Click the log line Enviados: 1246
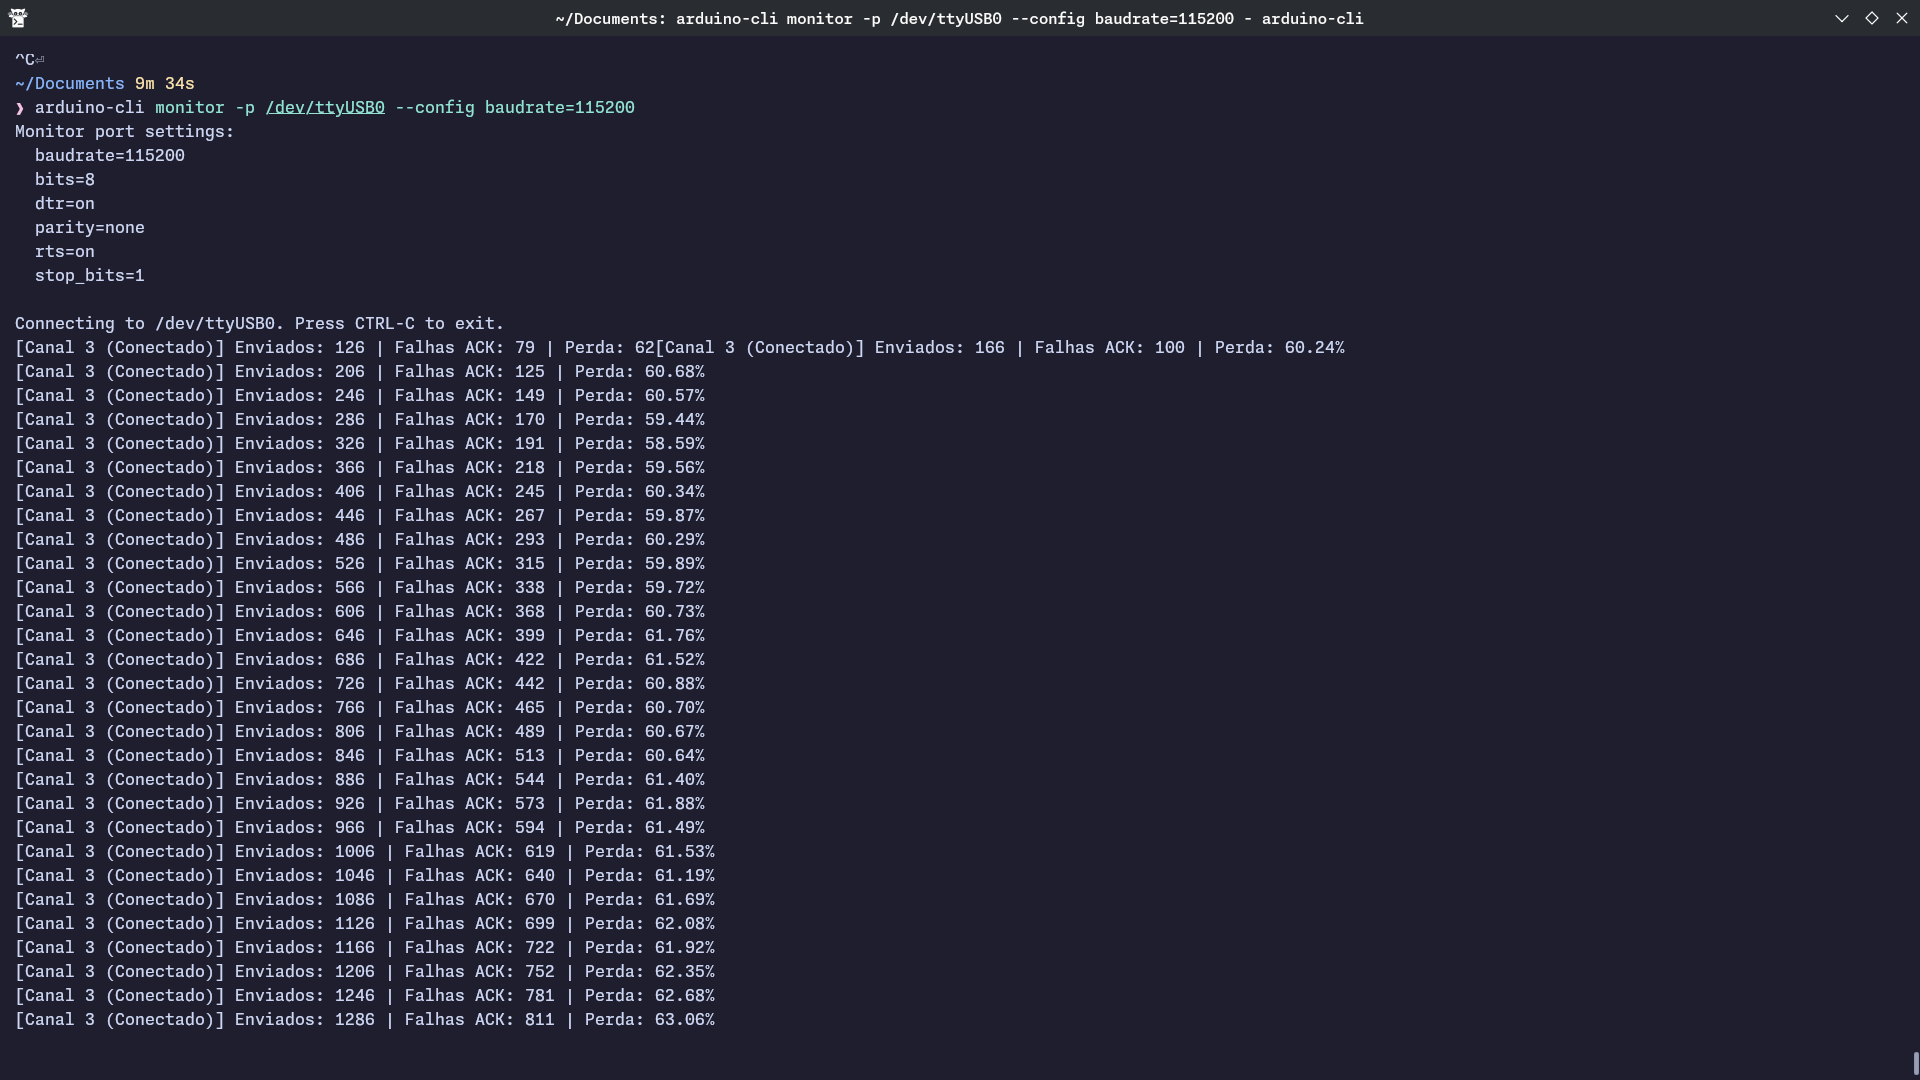Screen dimensions: 1920x1080 coord(365,995)
